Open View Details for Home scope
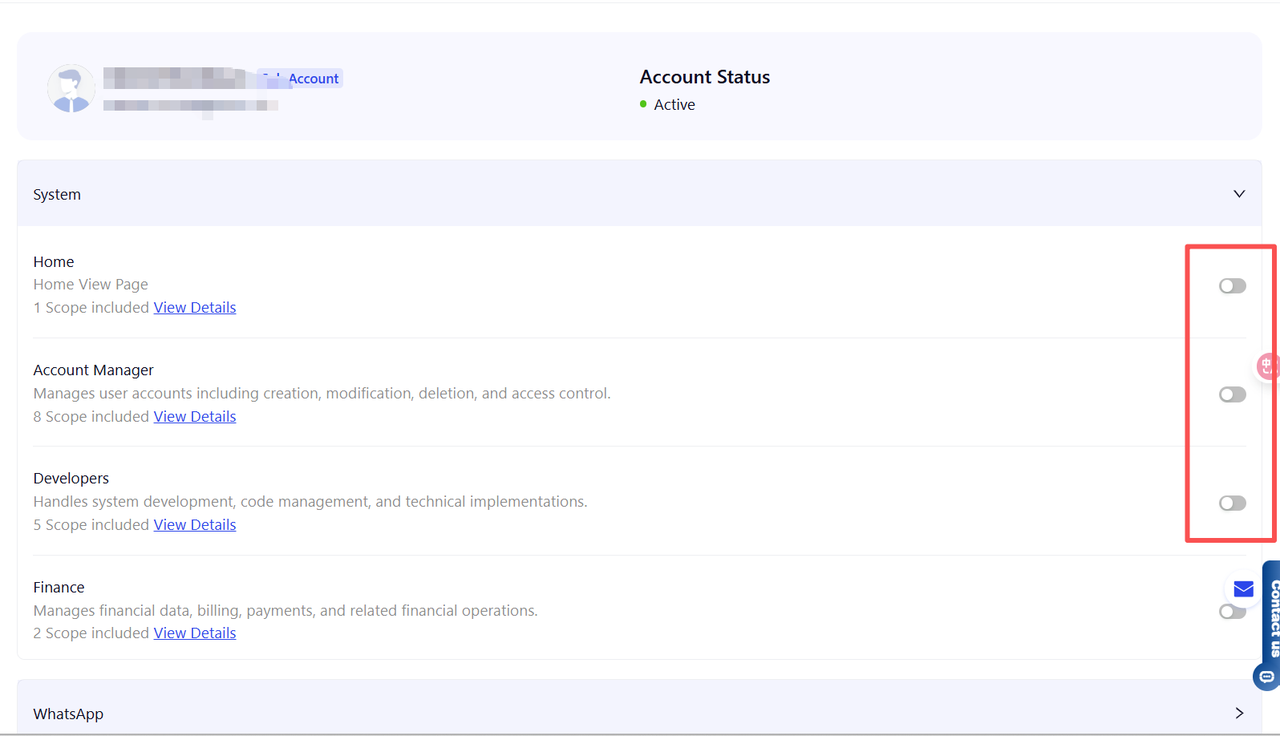 195,308
